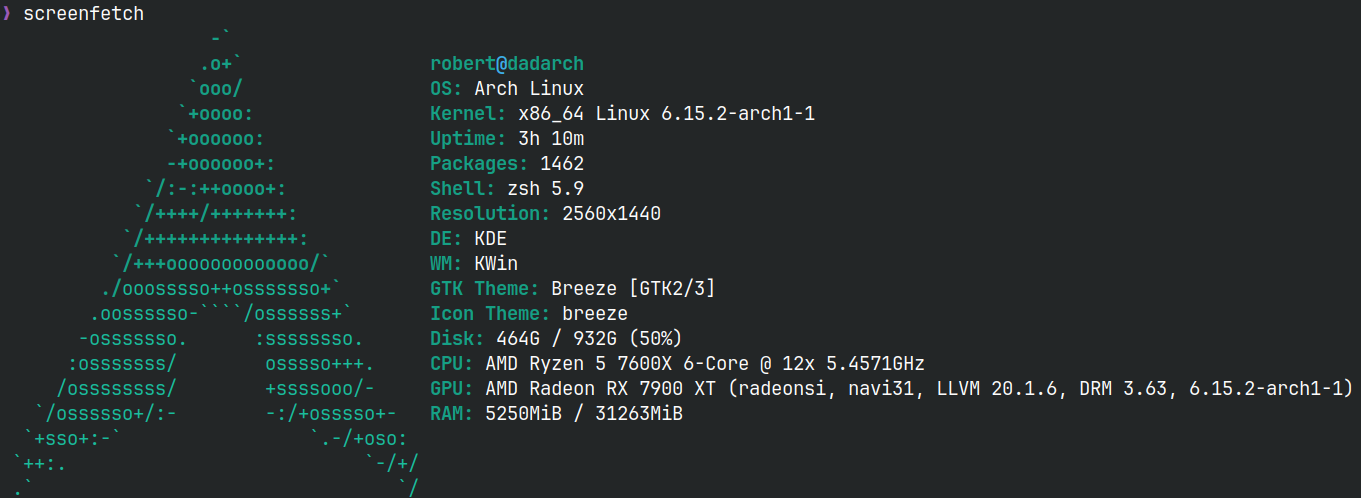1361x498 pixels.
Task: Click the Arch Linux OS value
Action: (x=528, y=88)
